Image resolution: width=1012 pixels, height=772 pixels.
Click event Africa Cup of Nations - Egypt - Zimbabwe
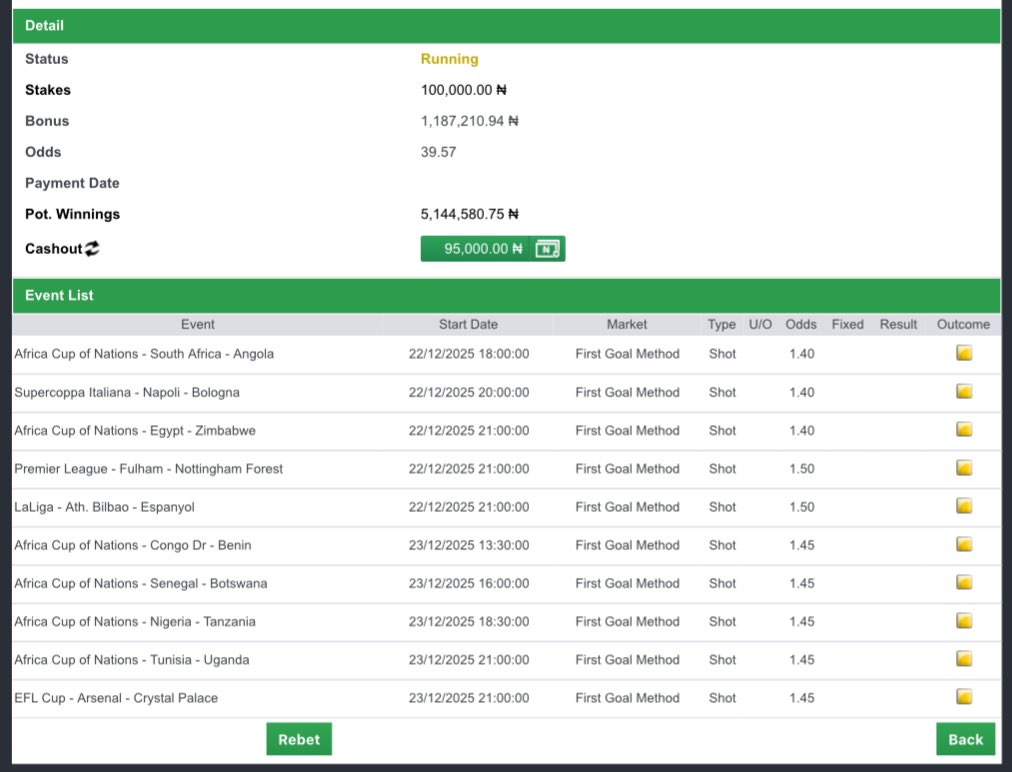pyautogui.click(x=135, y=431)
